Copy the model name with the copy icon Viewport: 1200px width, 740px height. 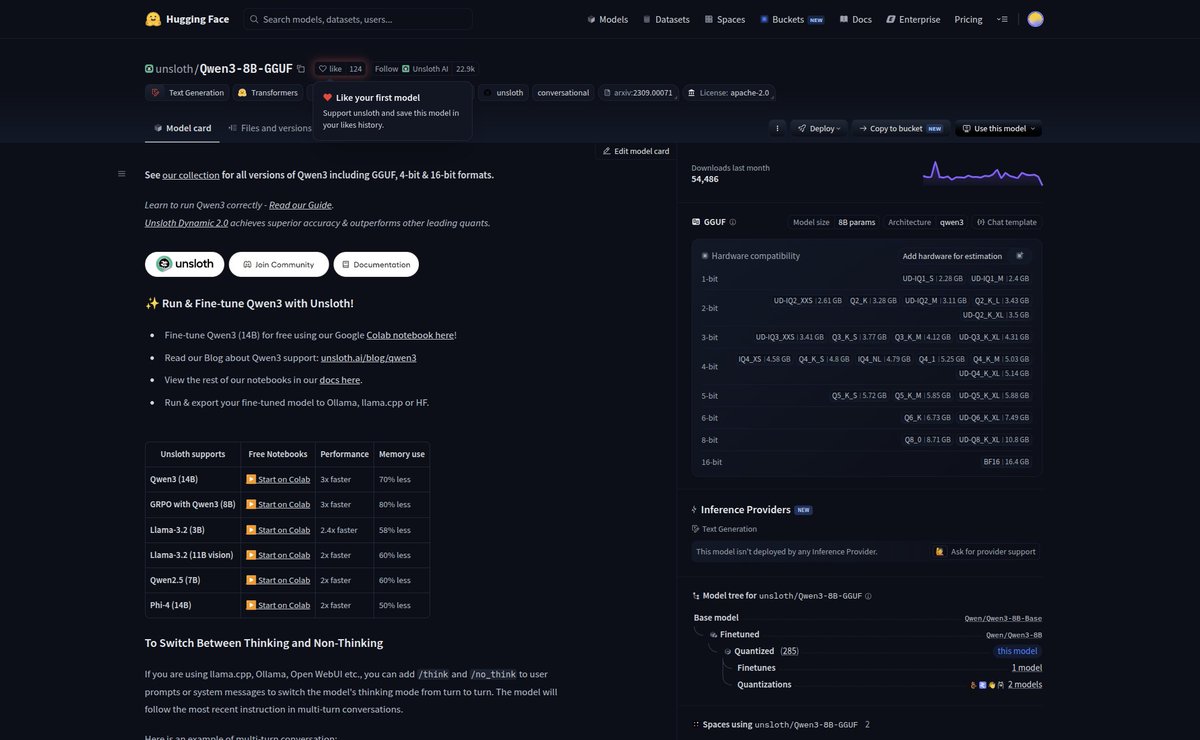[x=301, y=69]
